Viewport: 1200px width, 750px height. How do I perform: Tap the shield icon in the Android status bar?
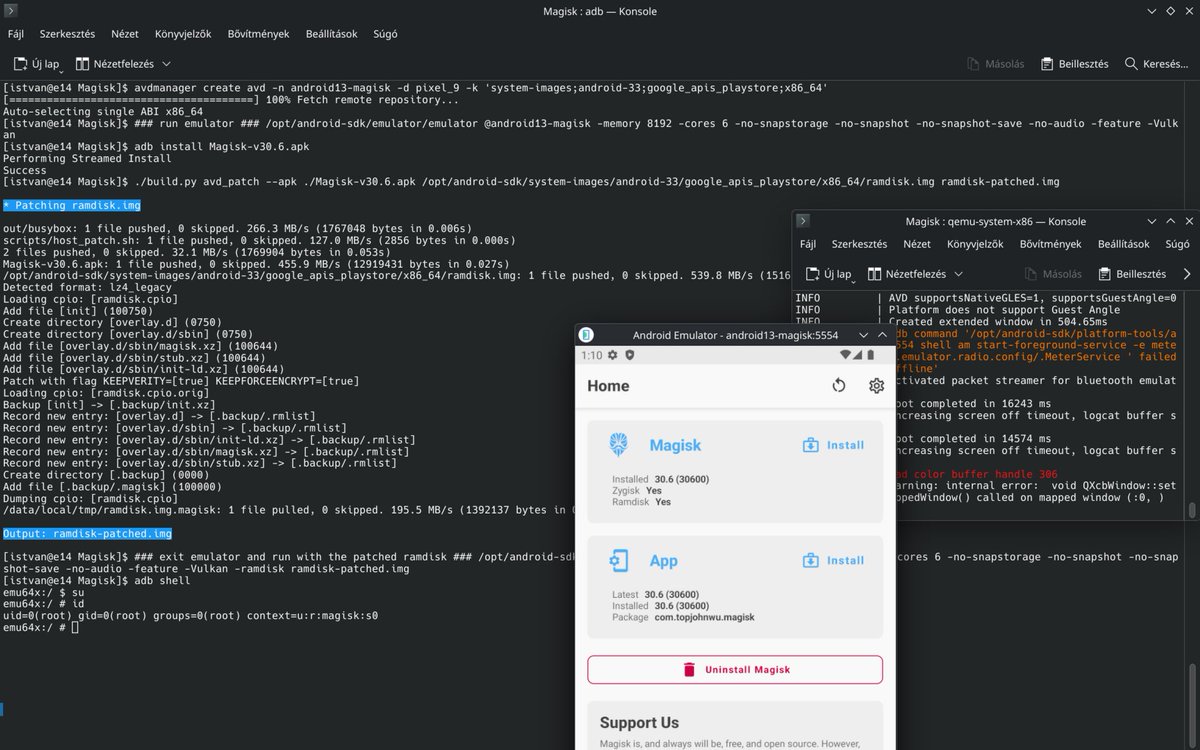tap(630, 355)
